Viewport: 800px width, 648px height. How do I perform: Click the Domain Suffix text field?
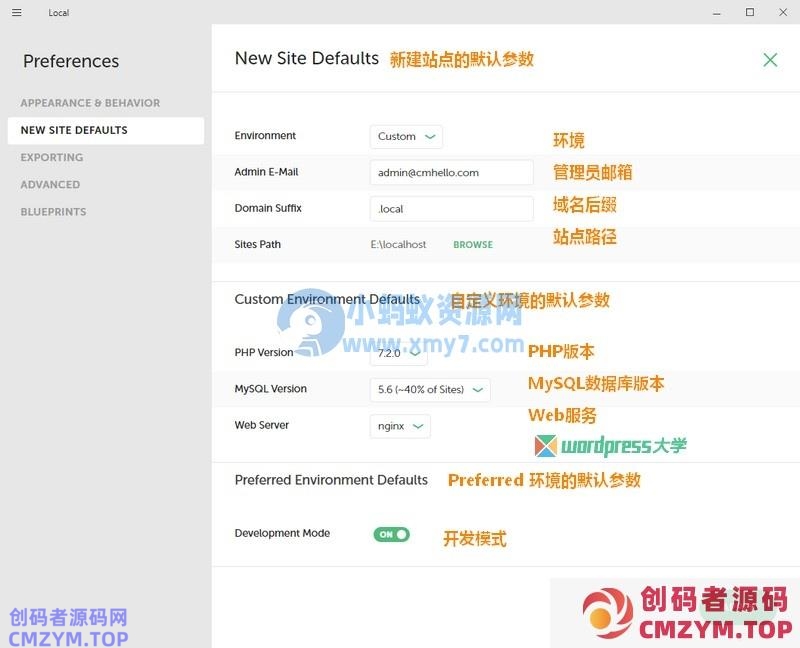[x=451, y=209]
